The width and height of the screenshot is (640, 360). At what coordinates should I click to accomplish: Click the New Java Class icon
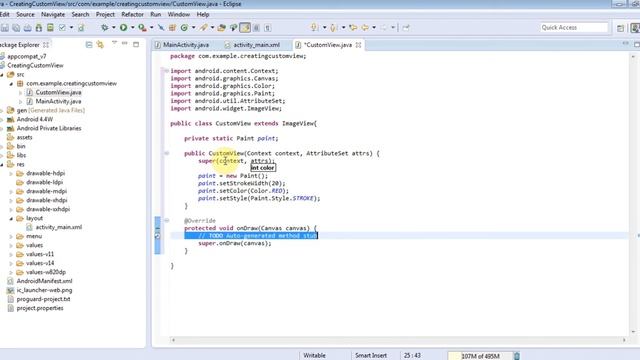pyautogui.click(x=184, y=28)
